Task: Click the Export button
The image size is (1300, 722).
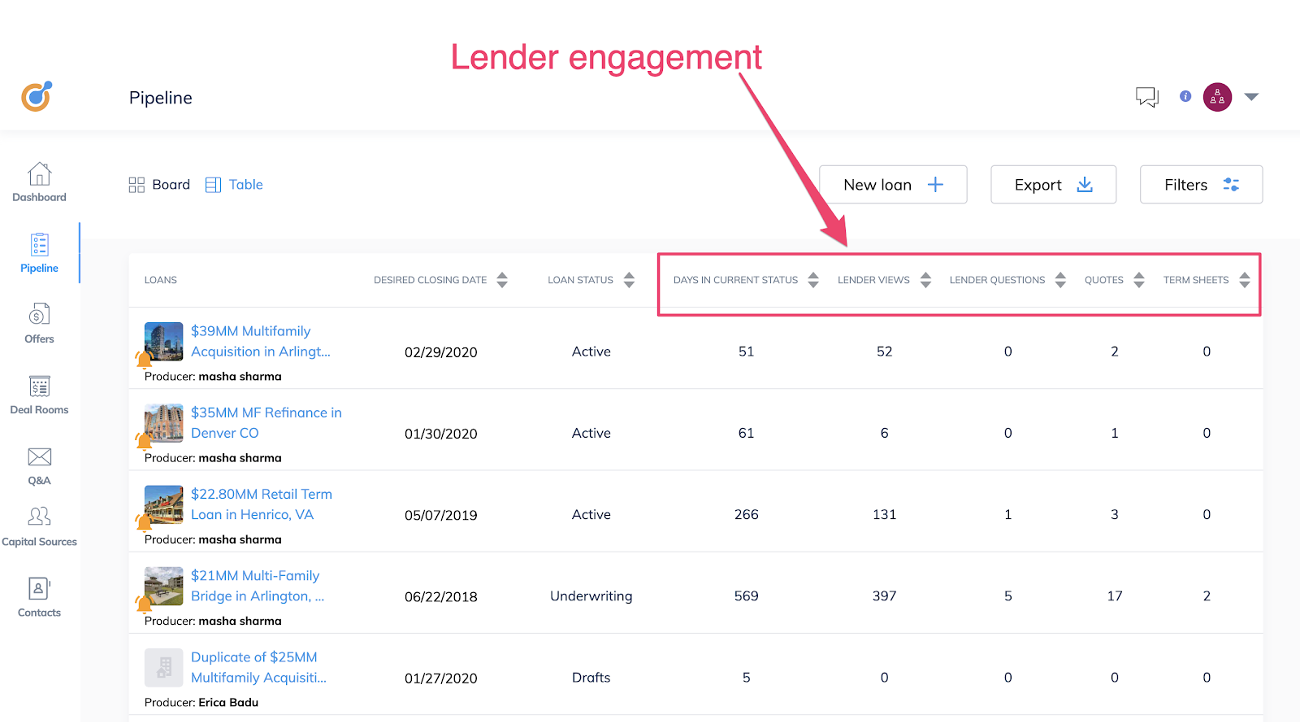Action: [1053, 185]
